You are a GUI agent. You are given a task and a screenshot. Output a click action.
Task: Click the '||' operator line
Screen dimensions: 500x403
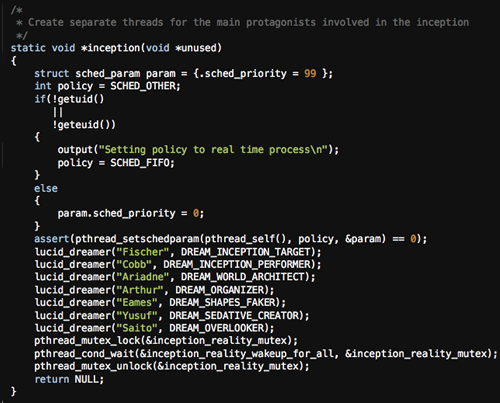coord(58,112)
